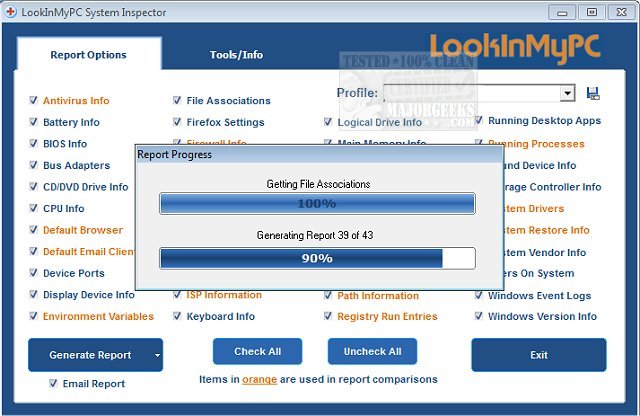Toggle the Display Device Info checkbox
This screenshot has height=416, width=640.
click(x=34, y=294)
